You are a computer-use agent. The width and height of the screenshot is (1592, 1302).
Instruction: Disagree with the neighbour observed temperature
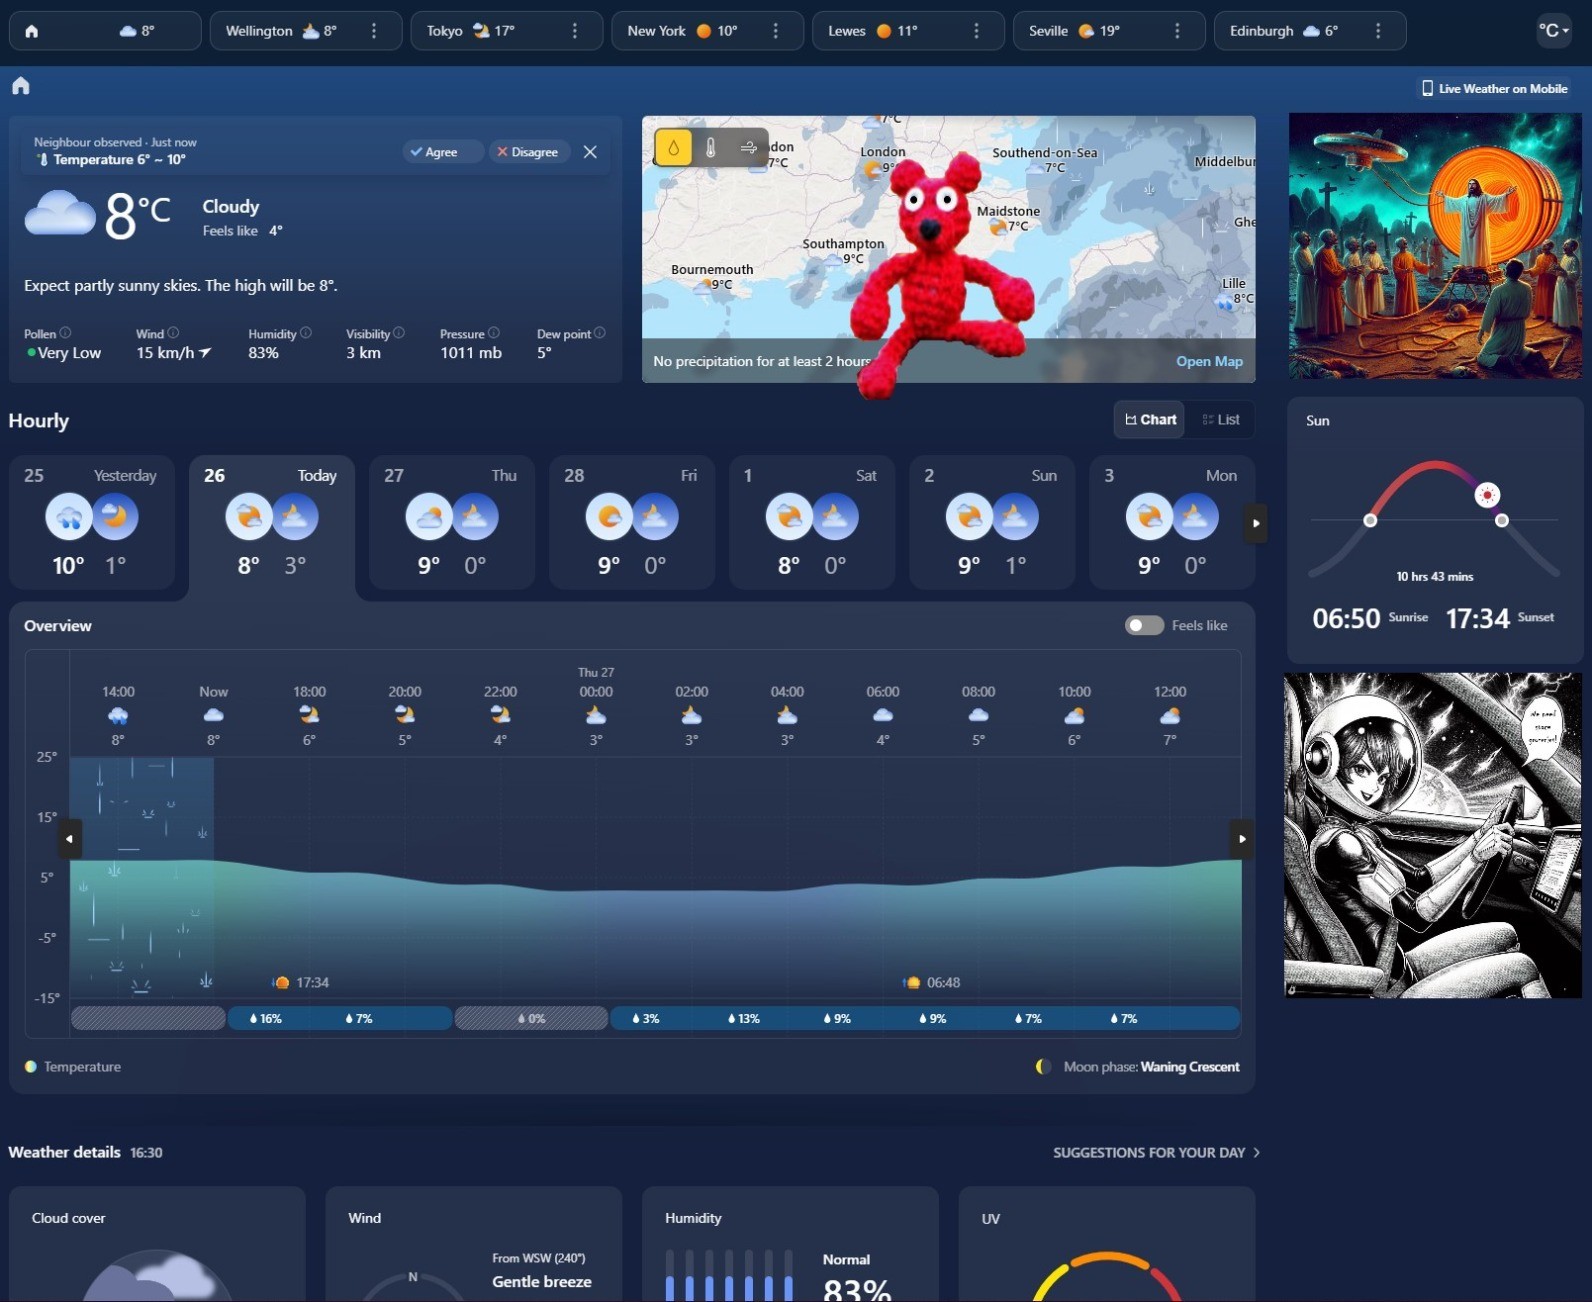(x=528, y=152)
